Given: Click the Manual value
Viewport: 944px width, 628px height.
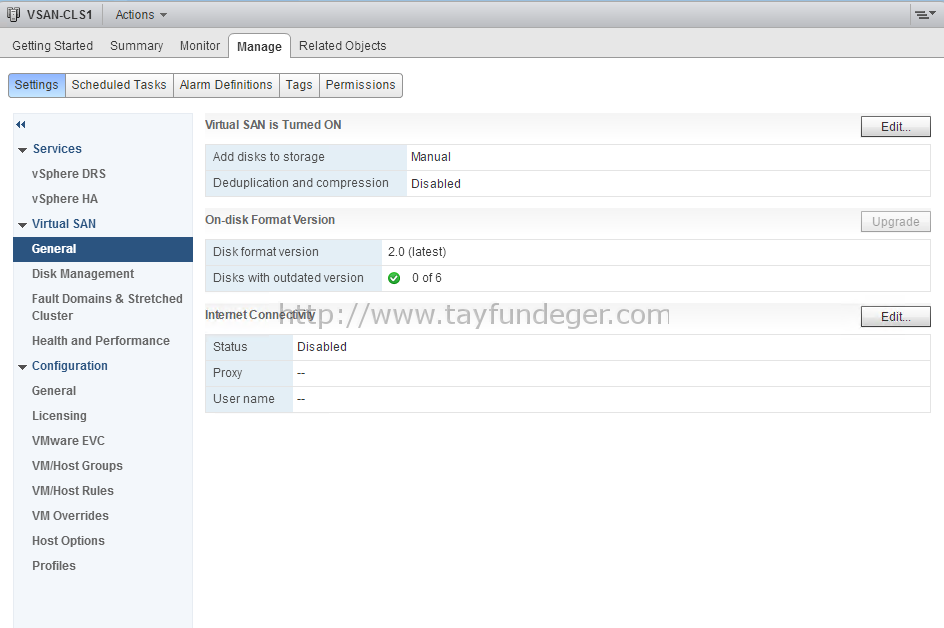Looking at the screenshot, I should pyautogui.click(x=430, y=157).
